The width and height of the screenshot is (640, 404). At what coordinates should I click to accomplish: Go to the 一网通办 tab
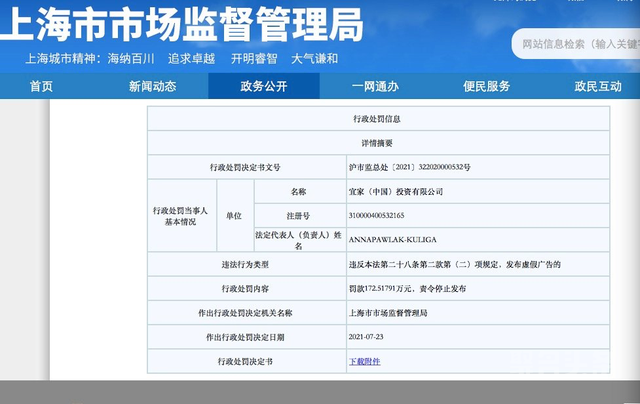pos(375,86)
